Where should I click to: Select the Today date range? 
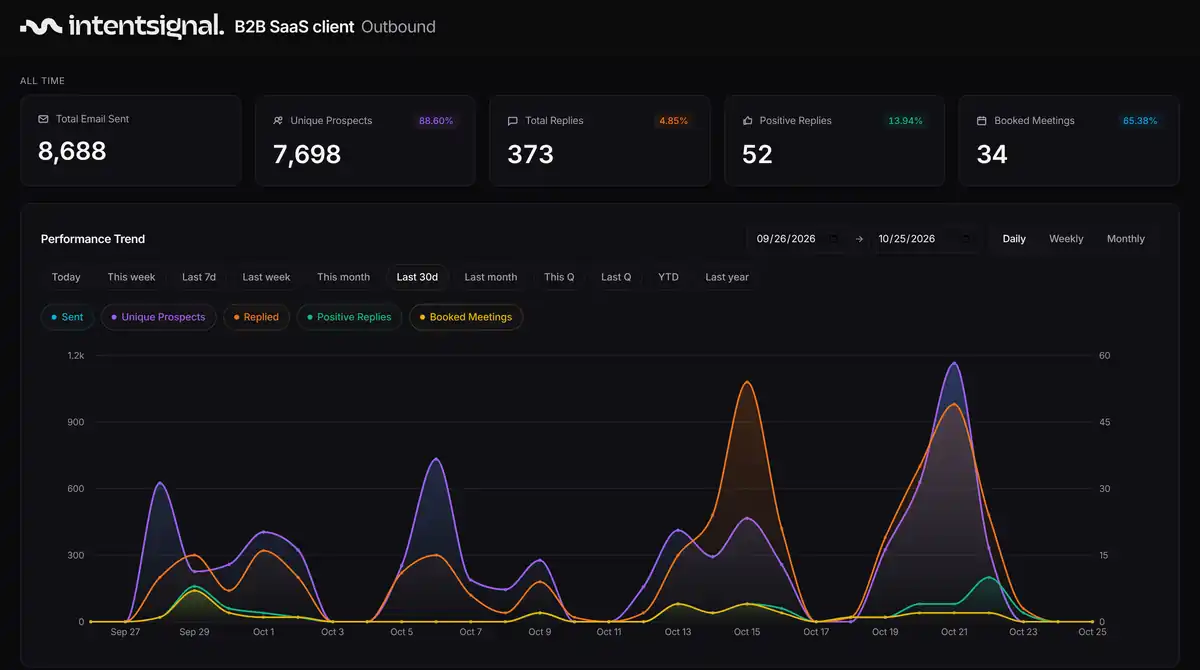pyautogui.click(x=66, y=277)
